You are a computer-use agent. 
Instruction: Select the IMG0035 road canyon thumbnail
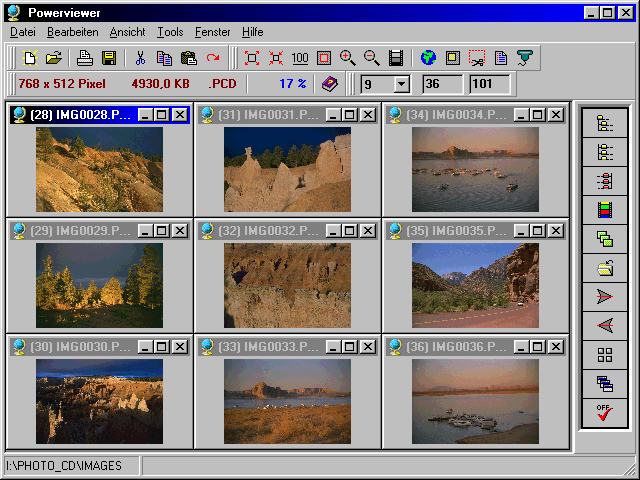pyautogui.click(x=475, y=285)
